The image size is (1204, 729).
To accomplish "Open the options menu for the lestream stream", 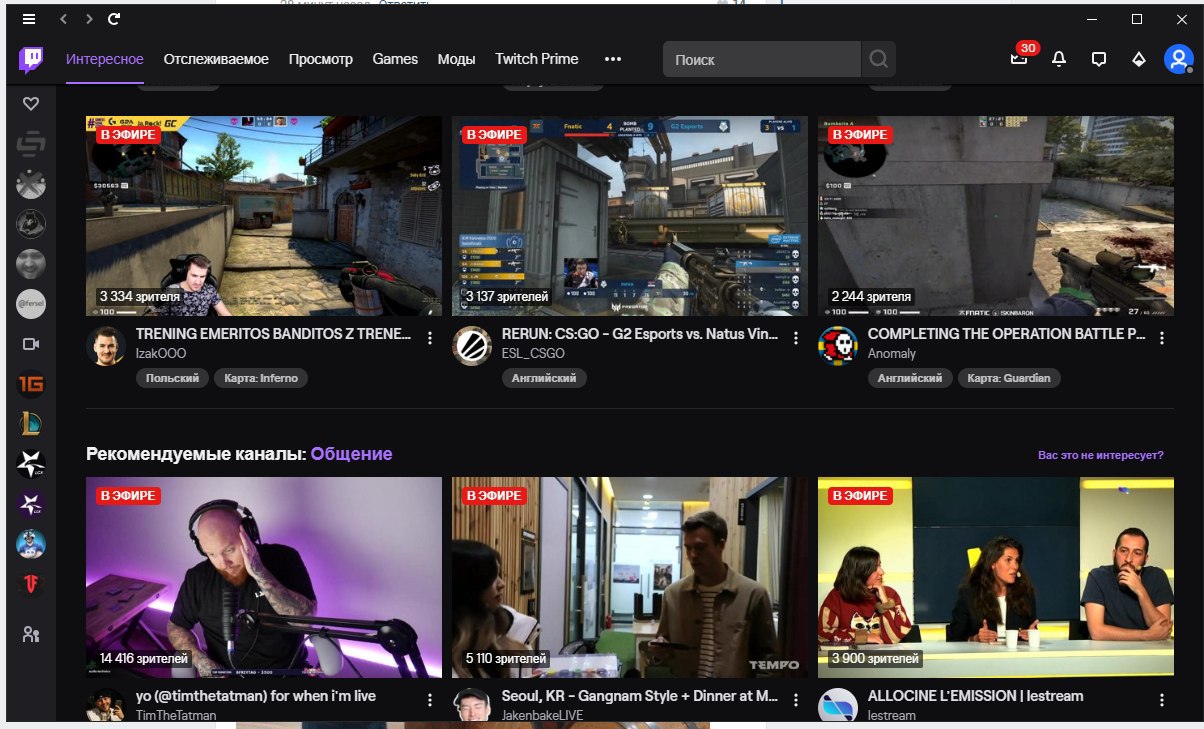I will pyautogui.click(x=1162, y=700).
